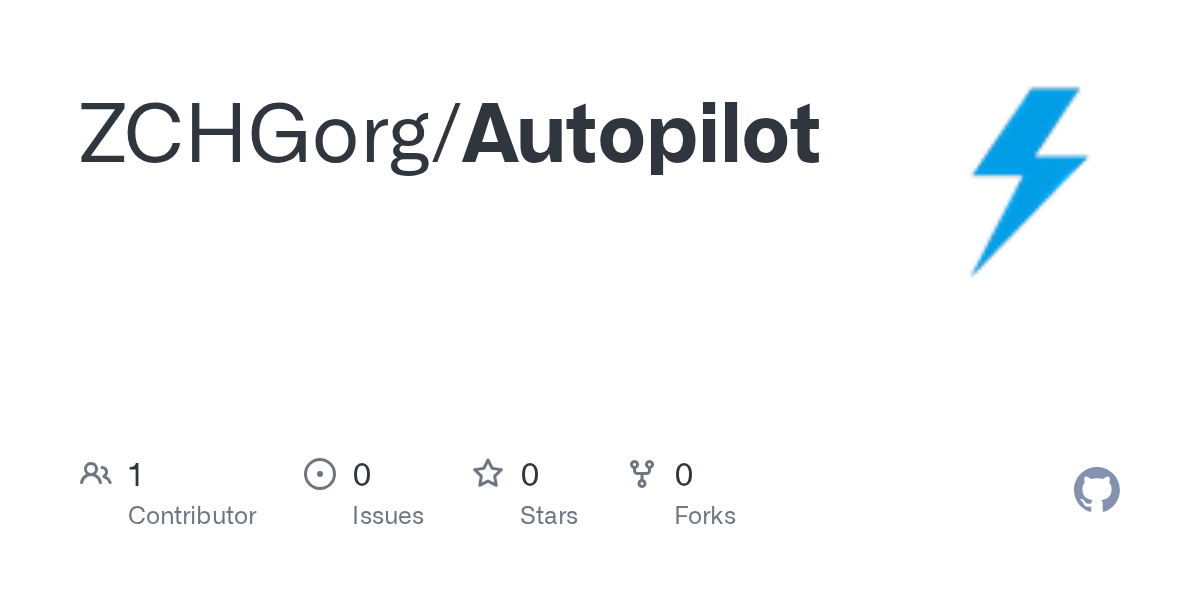The width and height of the screenshot is (1200, 600).
Task: Click the contributors people icon
Action: click(95, 474)
